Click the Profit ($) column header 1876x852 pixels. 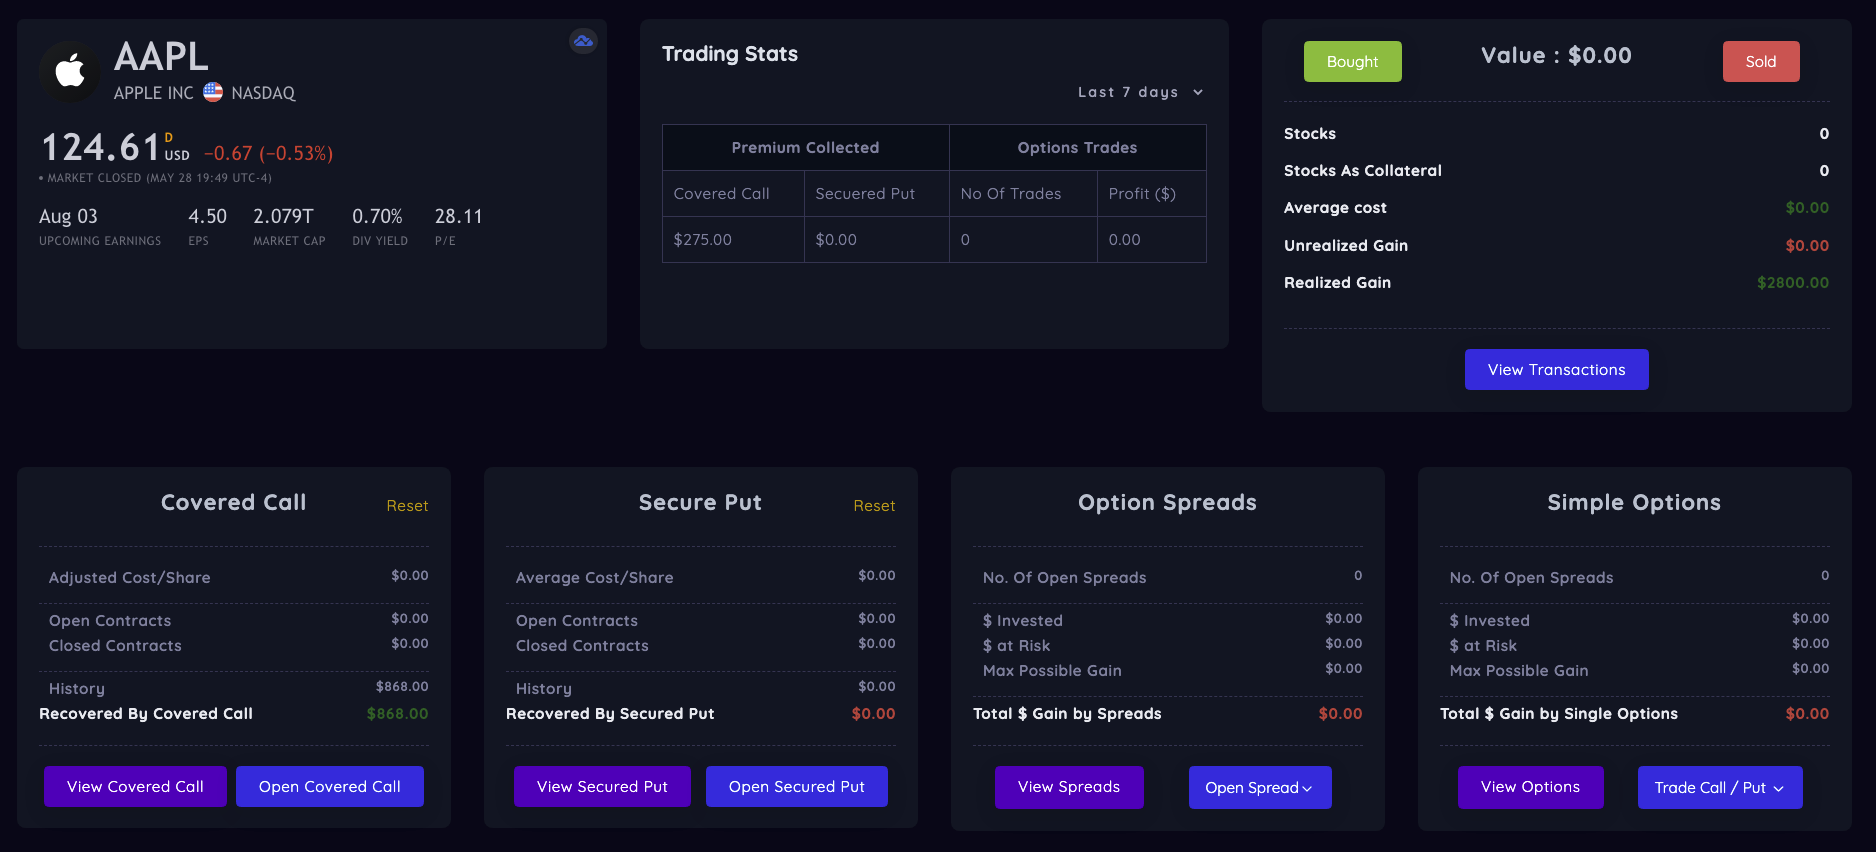point(1152,194)
